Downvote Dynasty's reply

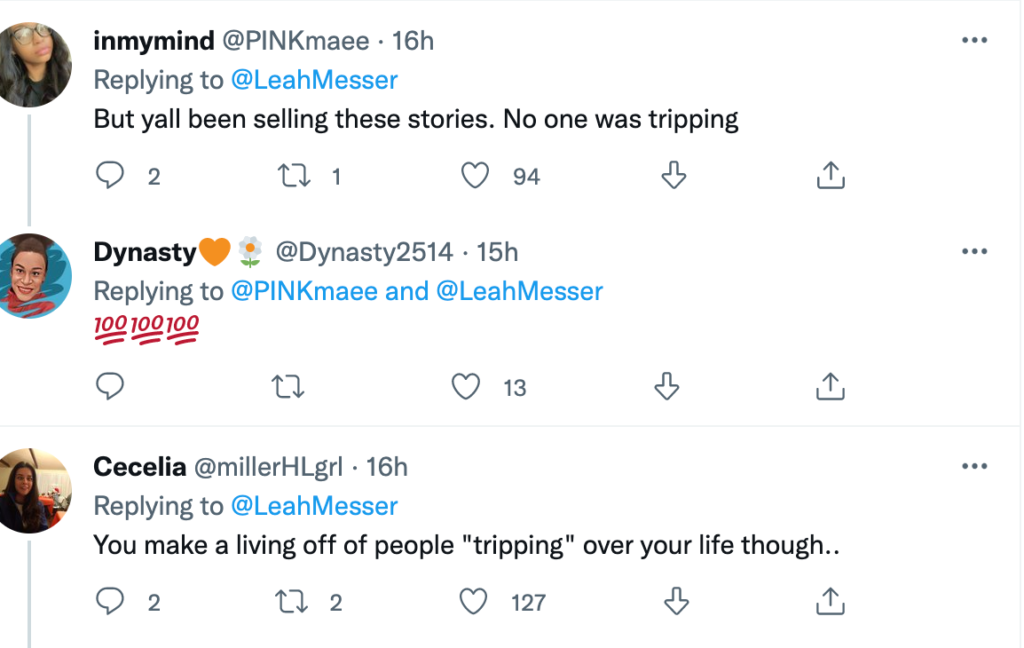(666, 386)
